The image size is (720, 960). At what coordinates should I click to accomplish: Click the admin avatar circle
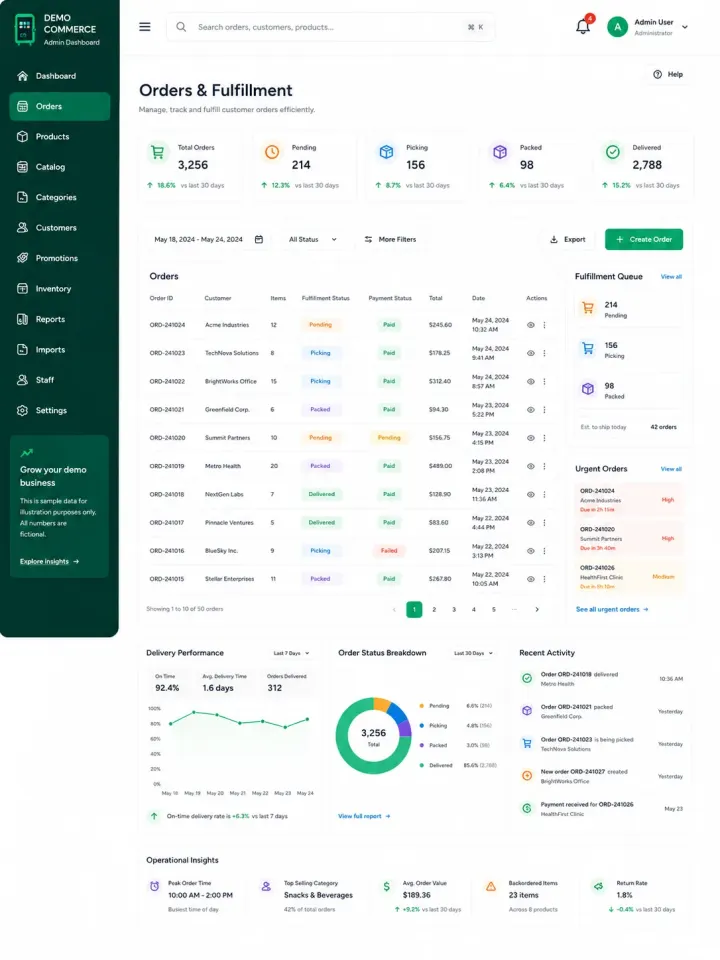pyautogui.click(x=617, y=27)
